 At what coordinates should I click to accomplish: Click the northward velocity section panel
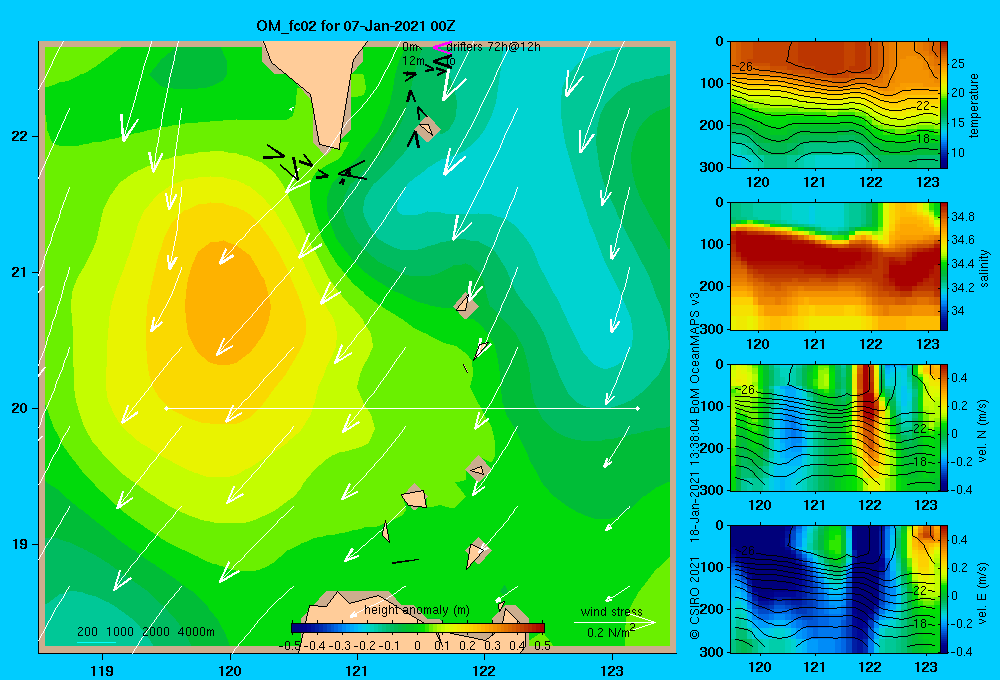pyautogui.click(x=834, y=427)
